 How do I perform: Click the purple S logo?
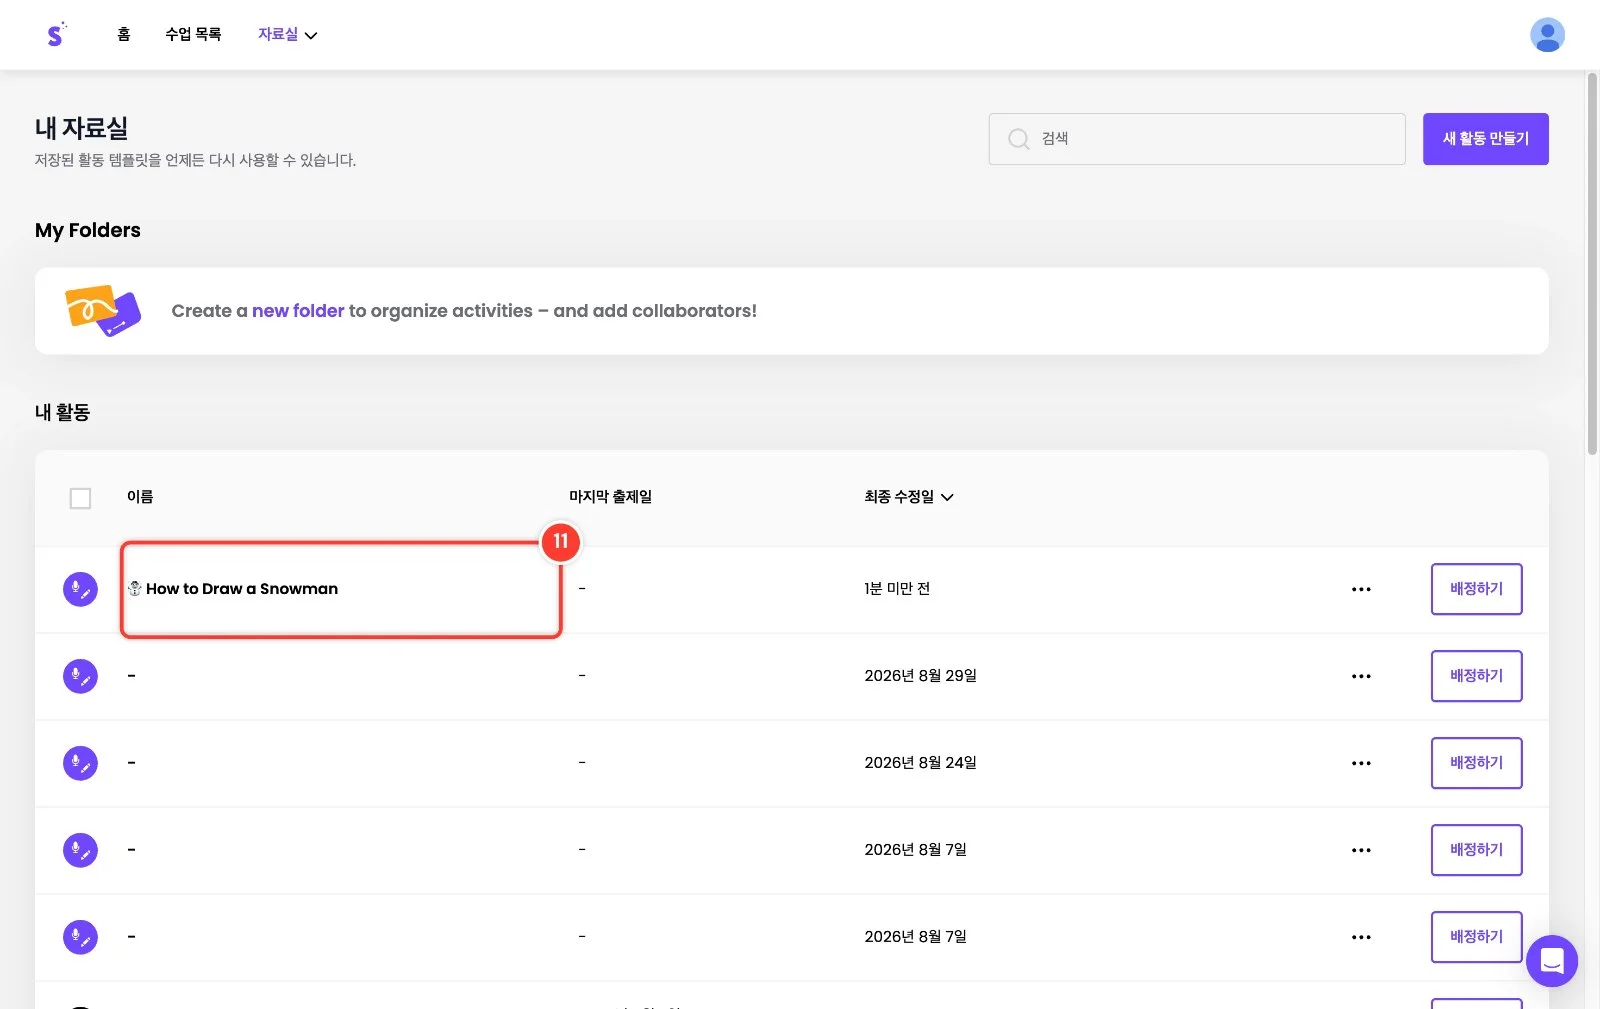tap(56, 34)
